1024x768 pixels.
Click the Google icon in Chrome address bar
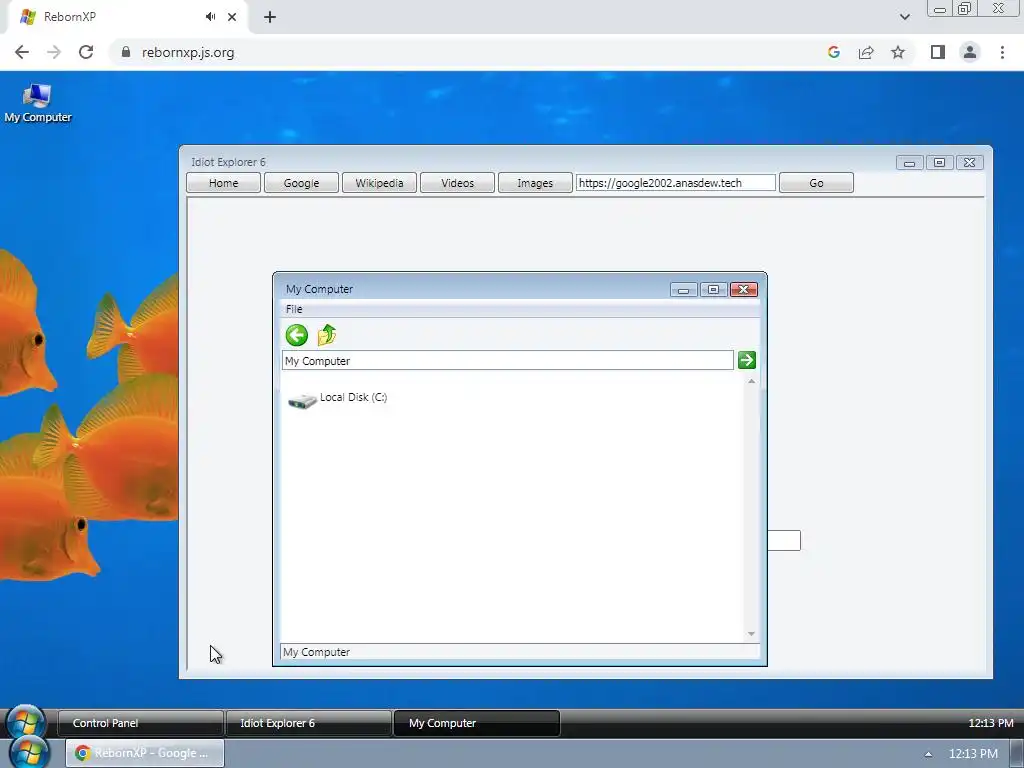click(x=833, y=52)
